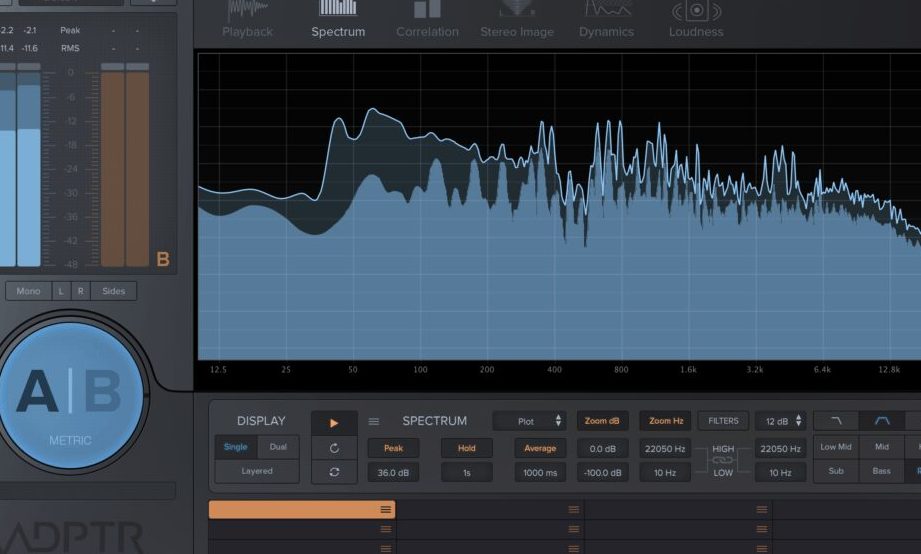Click the Peak readout label above meters
Image resolution: width=921 pixels, height=554 pixels.
pyautogui.click(x=70, y=30)
